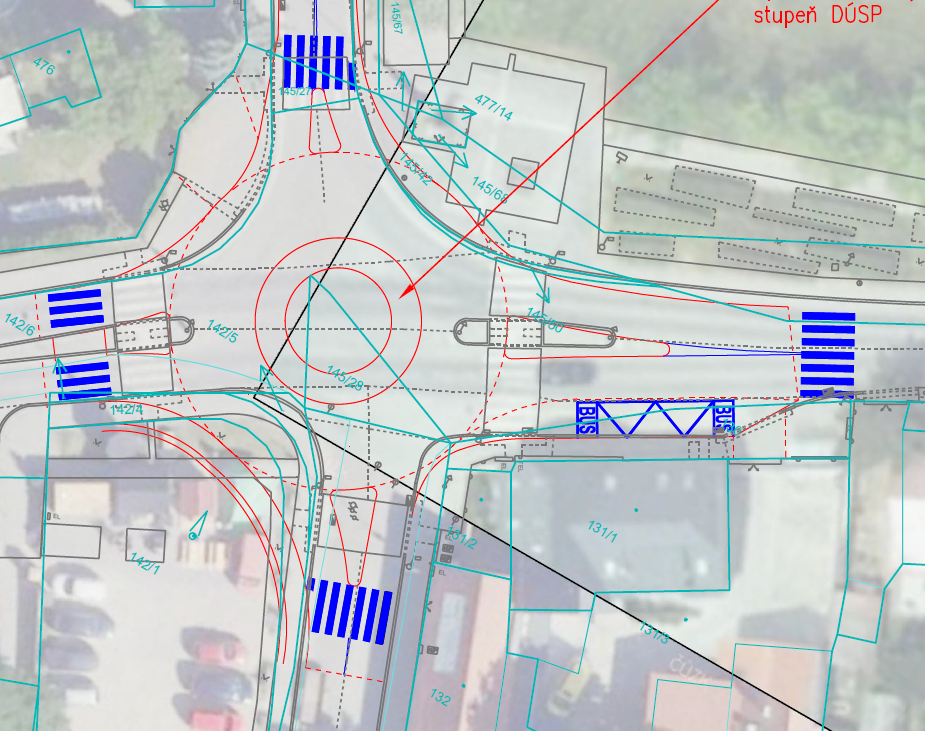Select the blue BUS stop zigzag marking
The height and width of the screenshot is (731, 925).
pos(655,419)
